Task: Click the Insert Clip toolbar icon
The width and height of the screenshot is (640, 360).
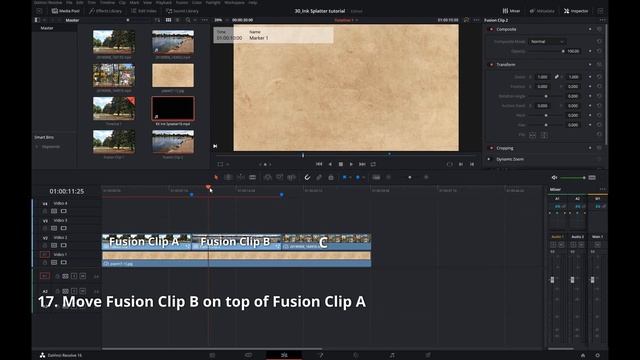Action: (x=267, y=178)
